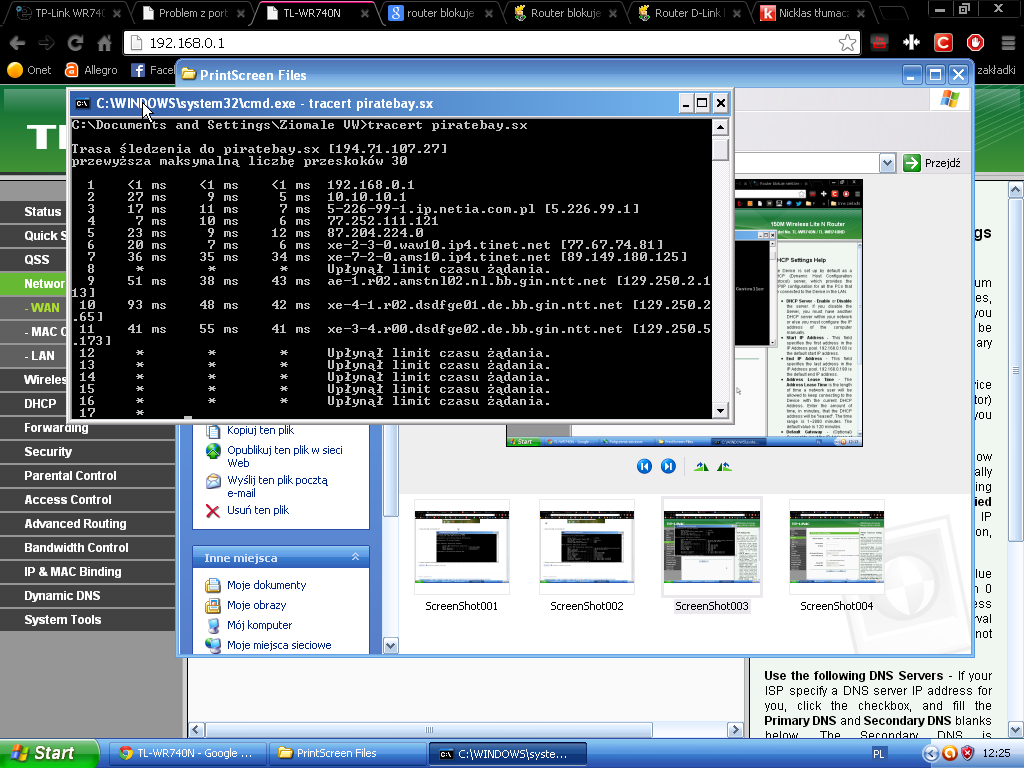Bookmark the page with the star icon
Screen dimensions: 1024x768
point(846,43)
